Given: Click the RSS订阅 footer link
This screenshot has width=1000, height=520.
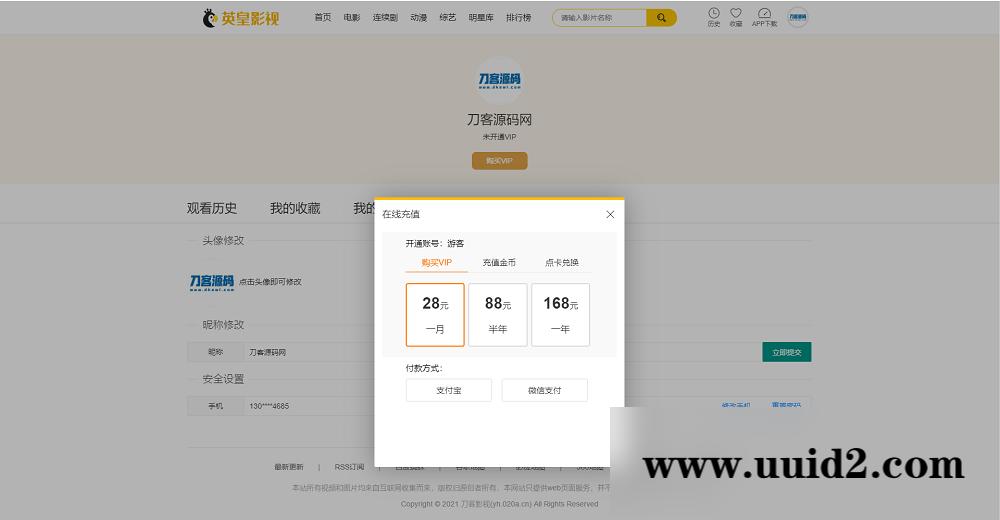Looking at the screenshot, I should click(x=349, y=467).
